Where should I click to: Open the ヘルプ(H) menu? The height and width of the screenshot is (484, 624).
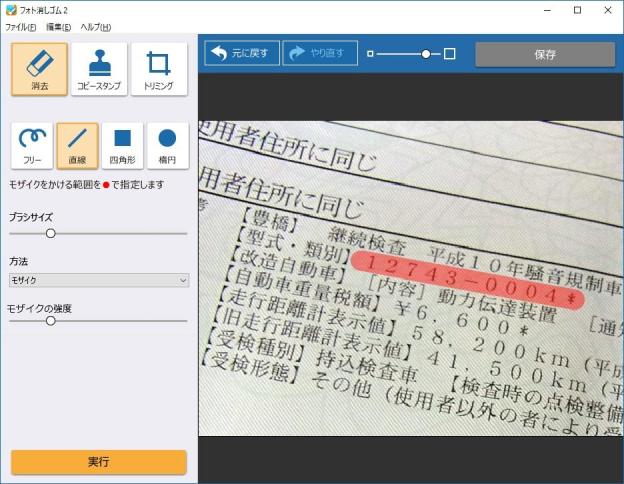(x=96, y=27)
